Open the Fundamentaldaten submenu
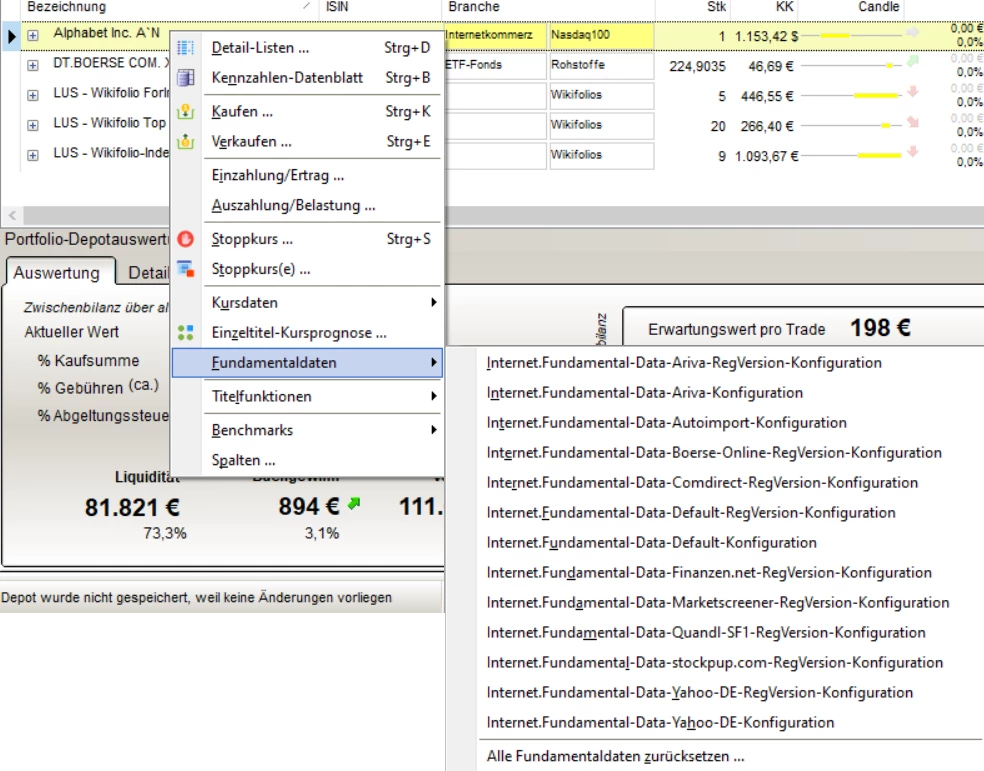The image size is (984, 771). coord(307,363)
